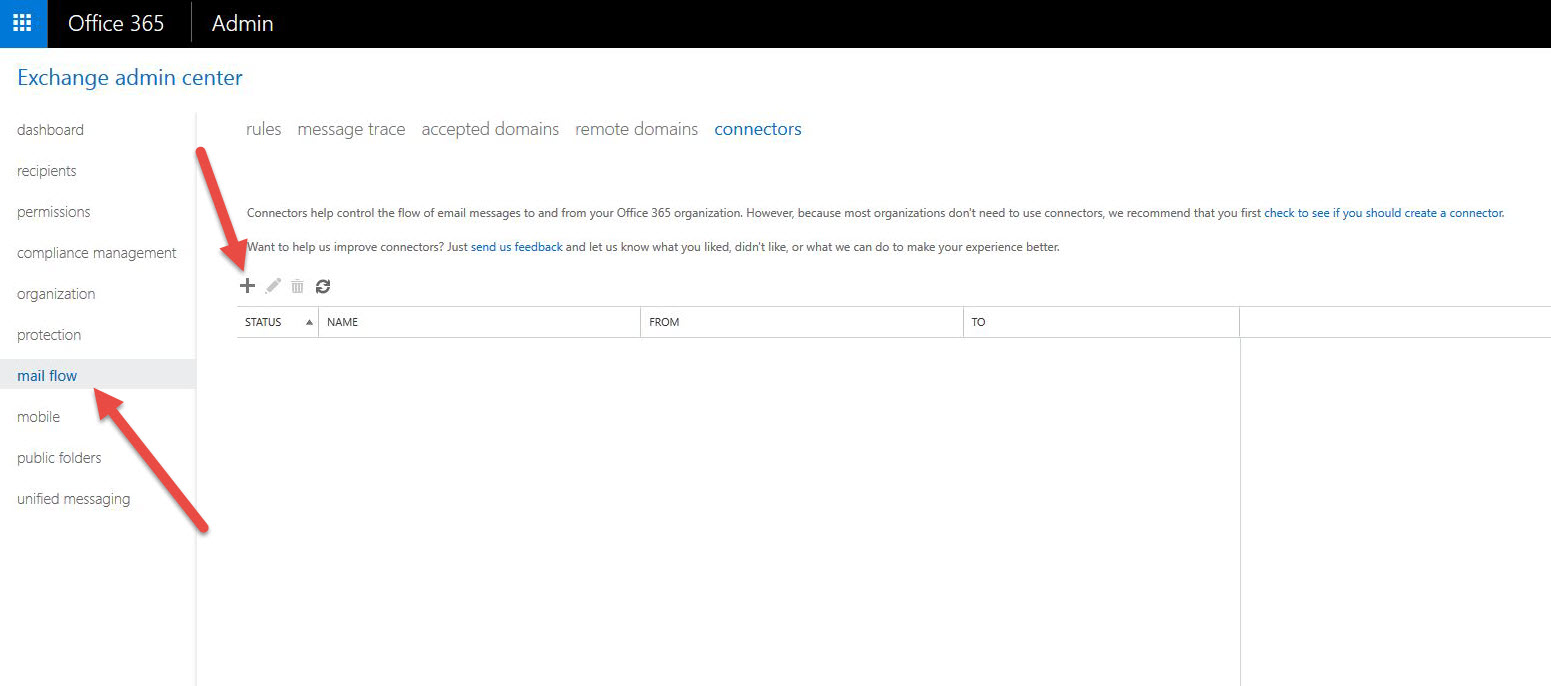Select mail flow in sidebar
The image size is (1551, 686).
[x=47, y=376]
